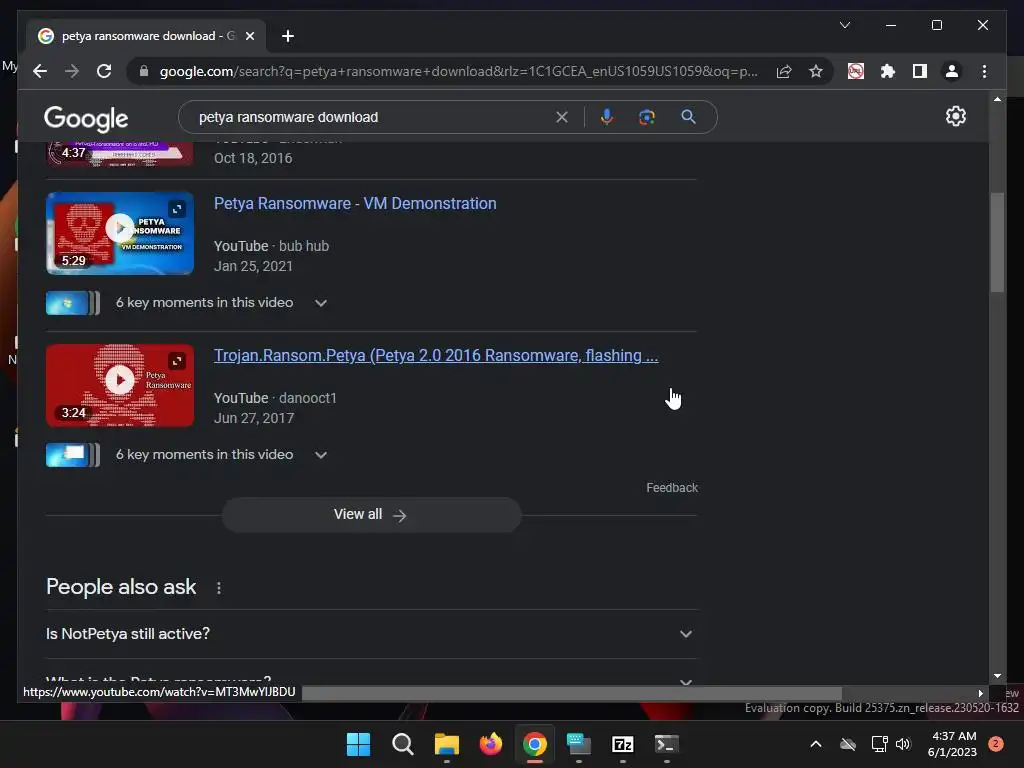Viewport: 1024px width, 768px height.
Task: Click the browser forward arrow
Action: pyautogui.click(x=72, y=71)
